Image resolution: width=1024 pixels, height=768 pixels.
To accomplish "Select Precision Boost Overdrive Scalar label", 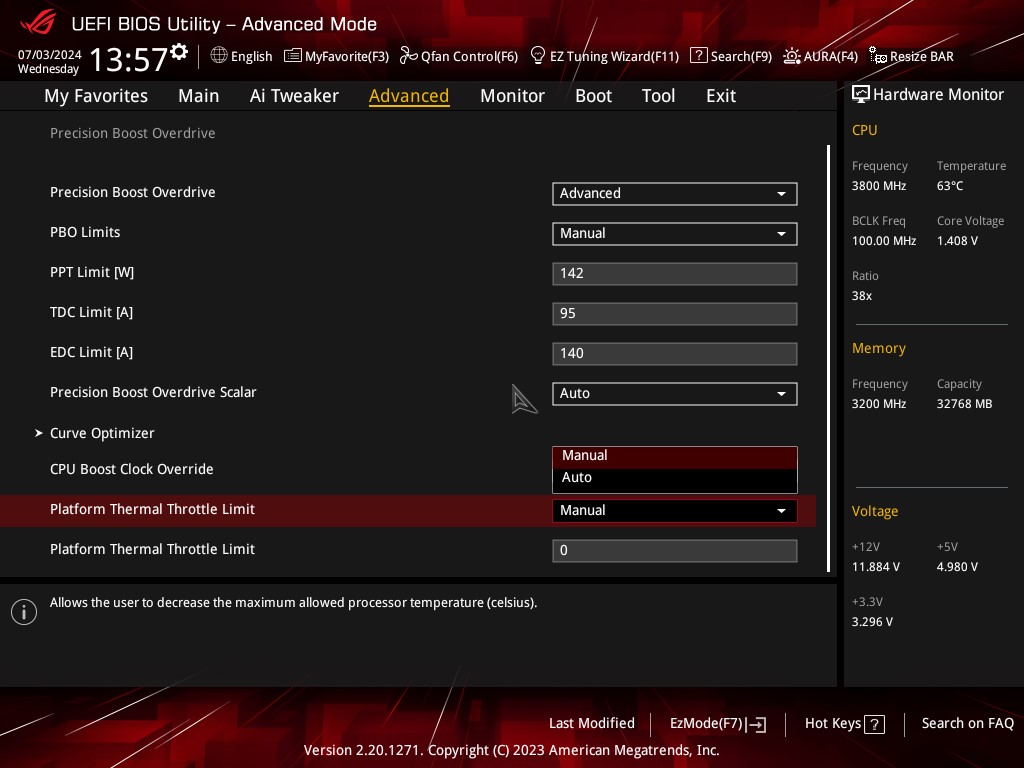I will click(153, 392).
